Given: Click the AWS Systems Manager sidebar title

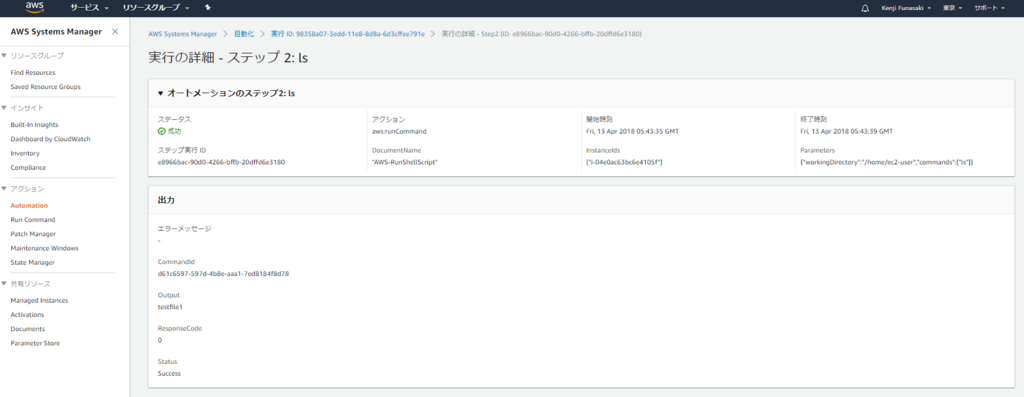Looking at the screenshot, I should pos(56,31).
